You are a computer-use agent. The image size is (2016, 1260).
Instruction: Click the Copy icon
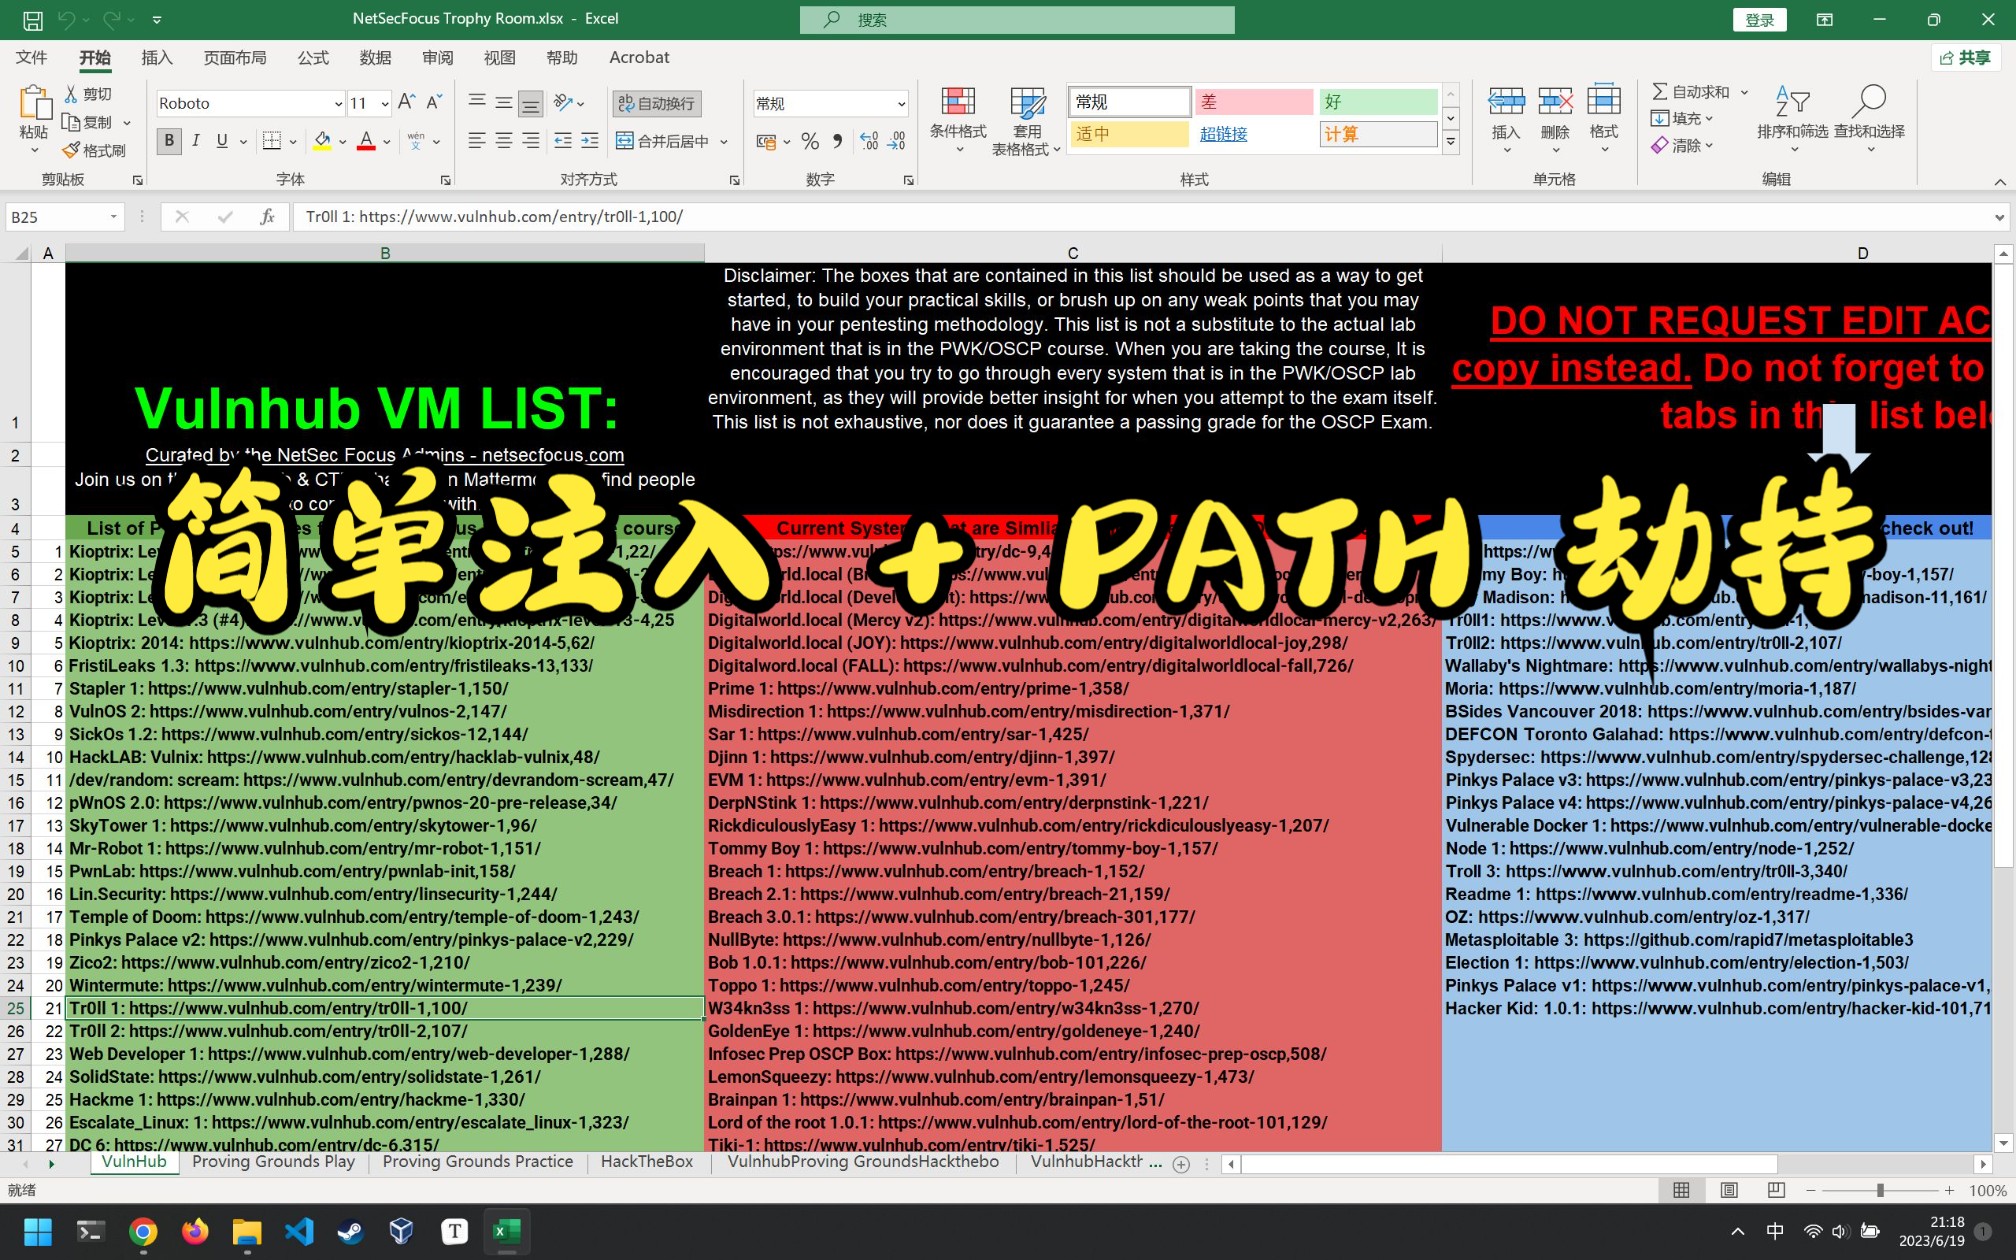[x=71, y=122]
